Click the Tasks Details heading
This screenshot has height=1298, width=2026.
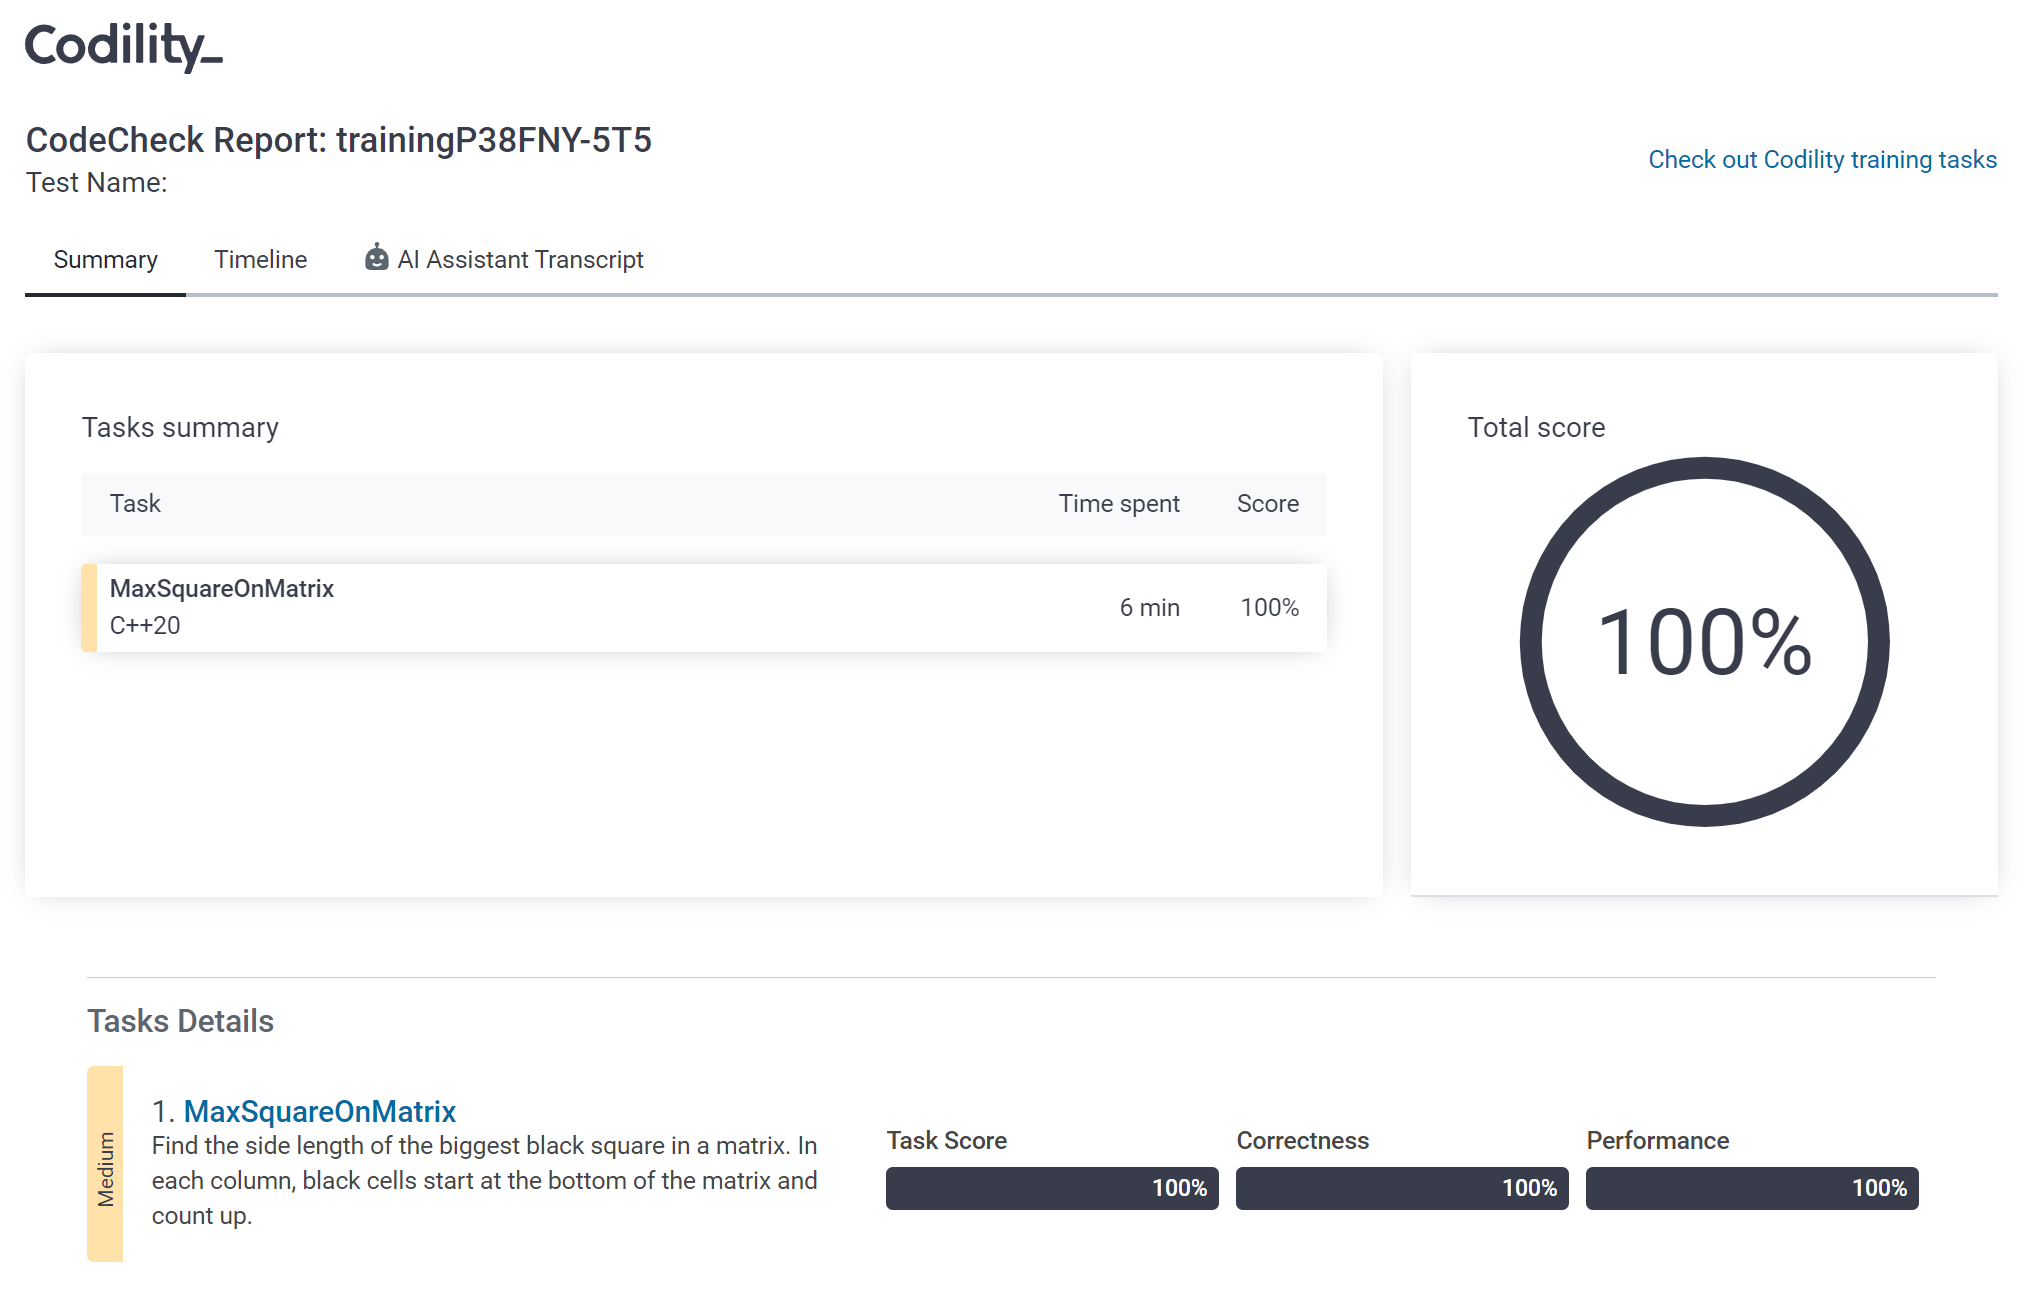[180, 1021]
